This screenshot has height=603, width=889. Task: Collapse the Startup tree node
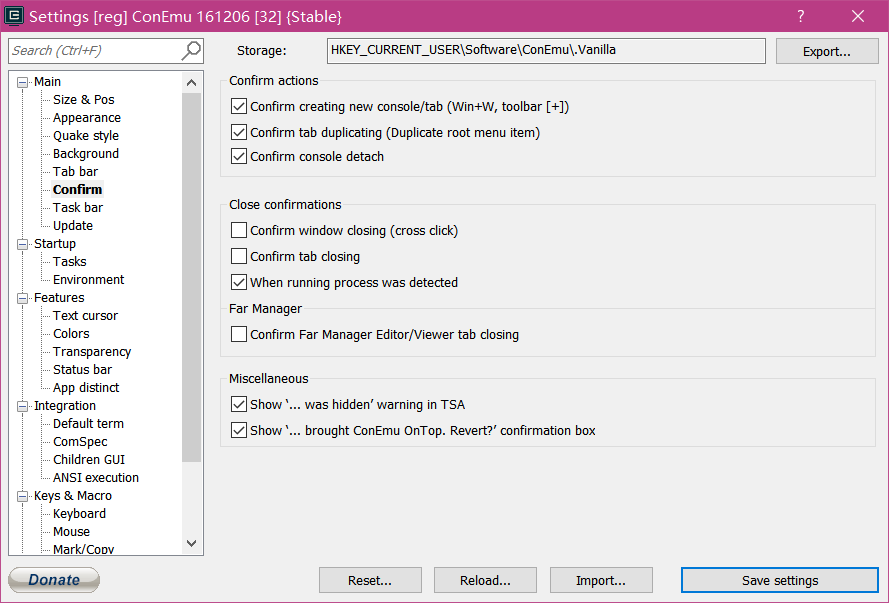[x=22, y=244]
